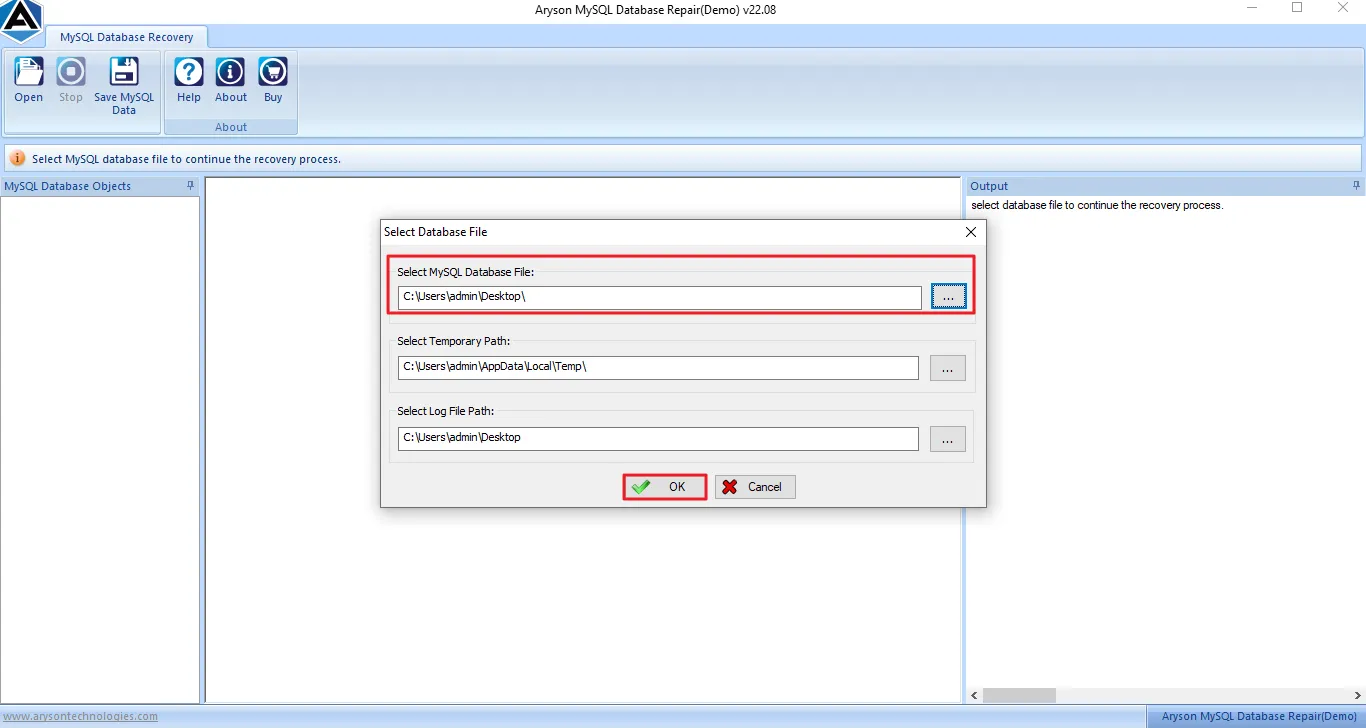Click the 'Select MySQL Database File:' label
1366x728 pixels.
coord(466,272)
